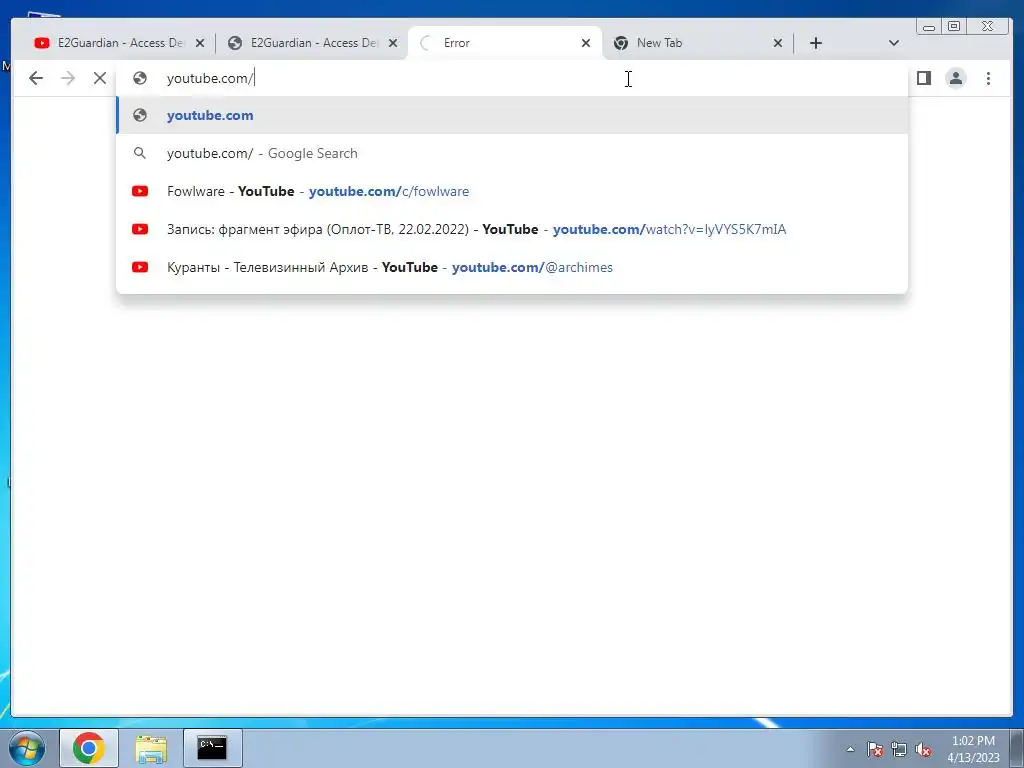Open Command Prompt from taskbar
This screenshot has height=768, width=1024.
[212, 748]
